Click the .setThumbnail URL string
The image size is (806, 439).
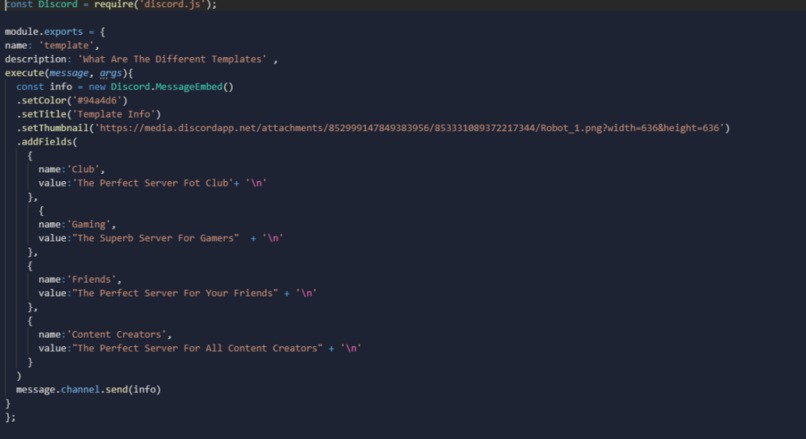point(410,128)
